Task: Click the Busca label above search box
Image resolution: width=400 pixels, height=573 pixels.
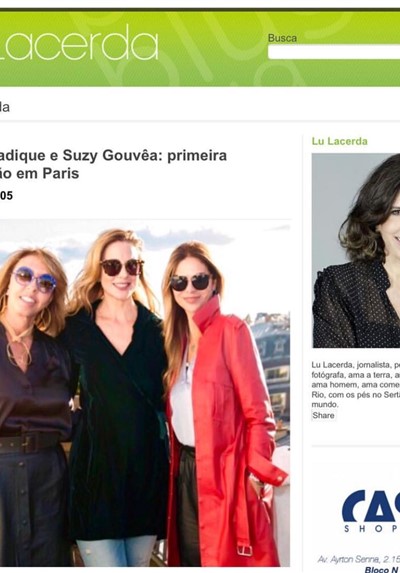Action: [x=282, y=38]
